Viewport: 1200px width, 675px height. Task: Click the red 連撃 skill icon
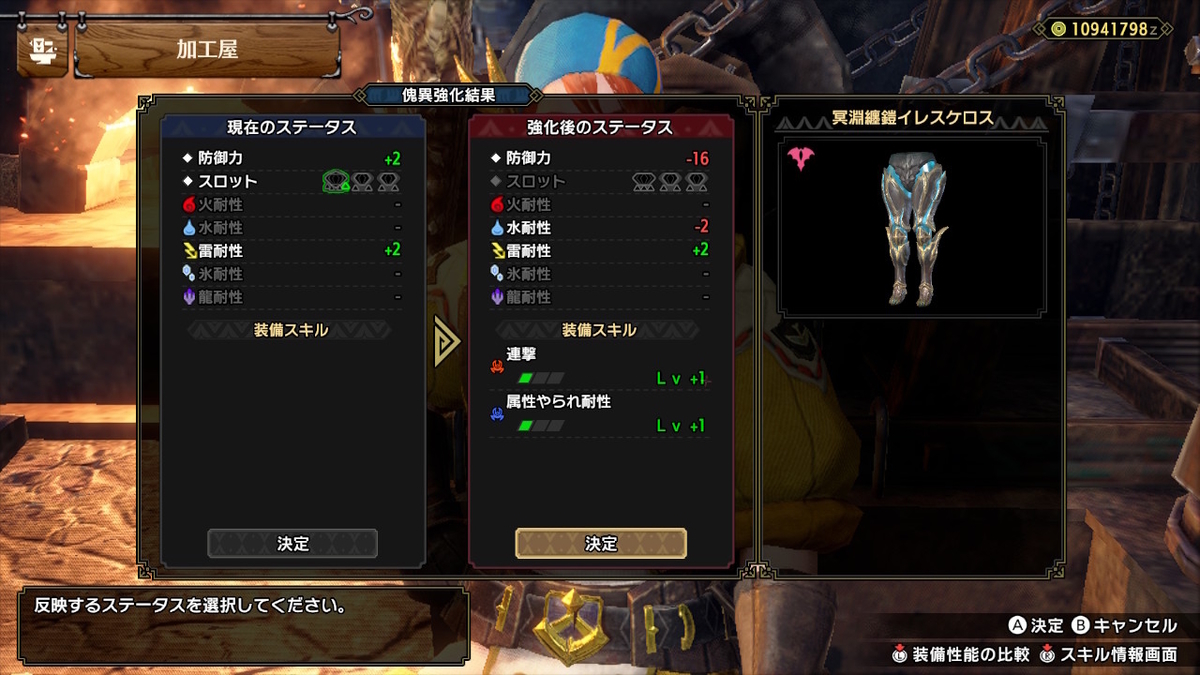tap(496, 367)
